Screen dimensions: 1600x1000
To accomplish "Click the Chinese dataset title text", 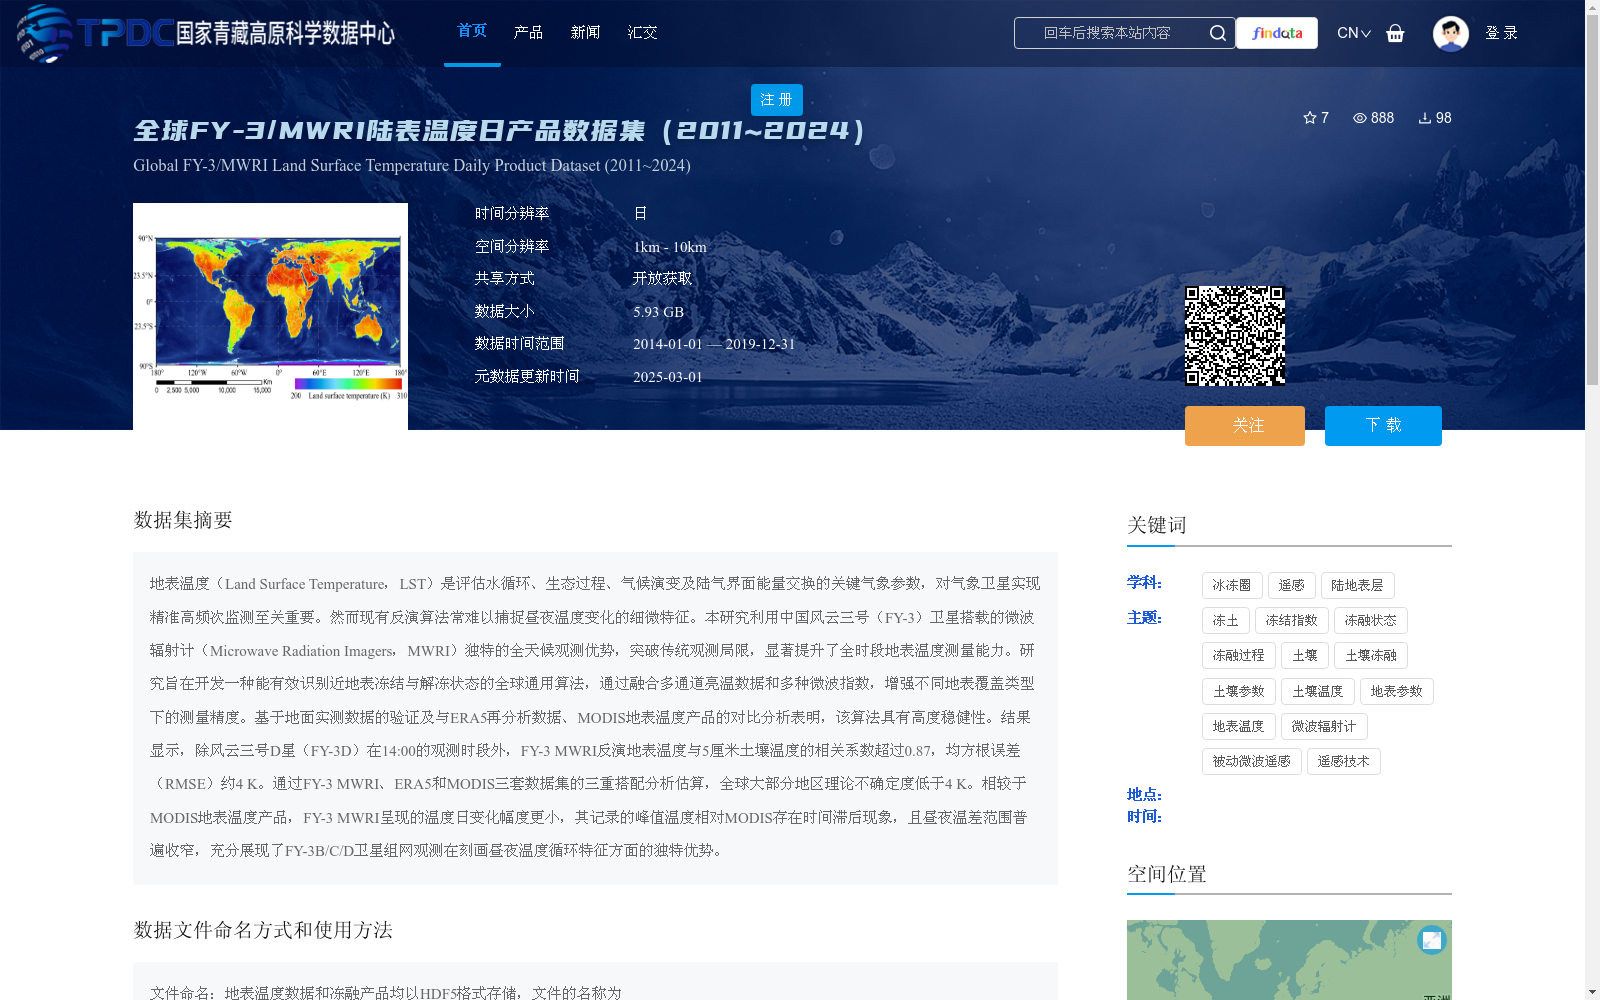I will coord(499,130).
